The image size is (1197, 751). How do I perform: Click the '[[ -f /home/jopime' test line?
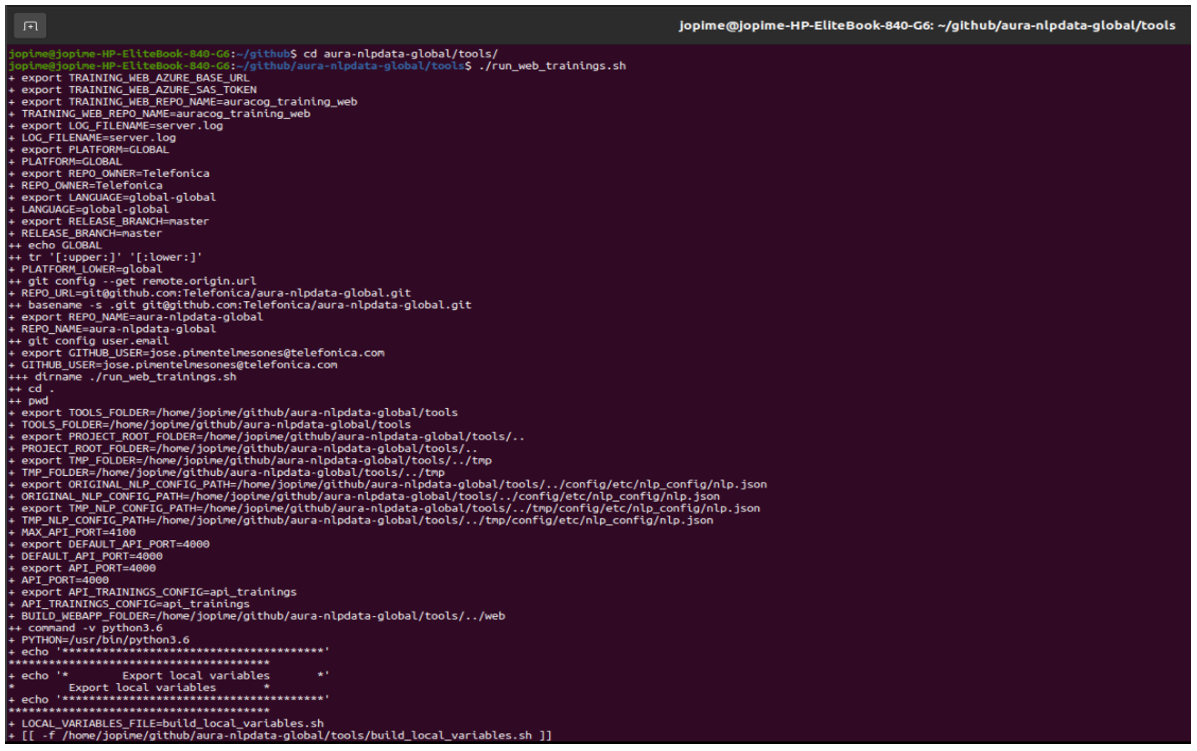280,736
